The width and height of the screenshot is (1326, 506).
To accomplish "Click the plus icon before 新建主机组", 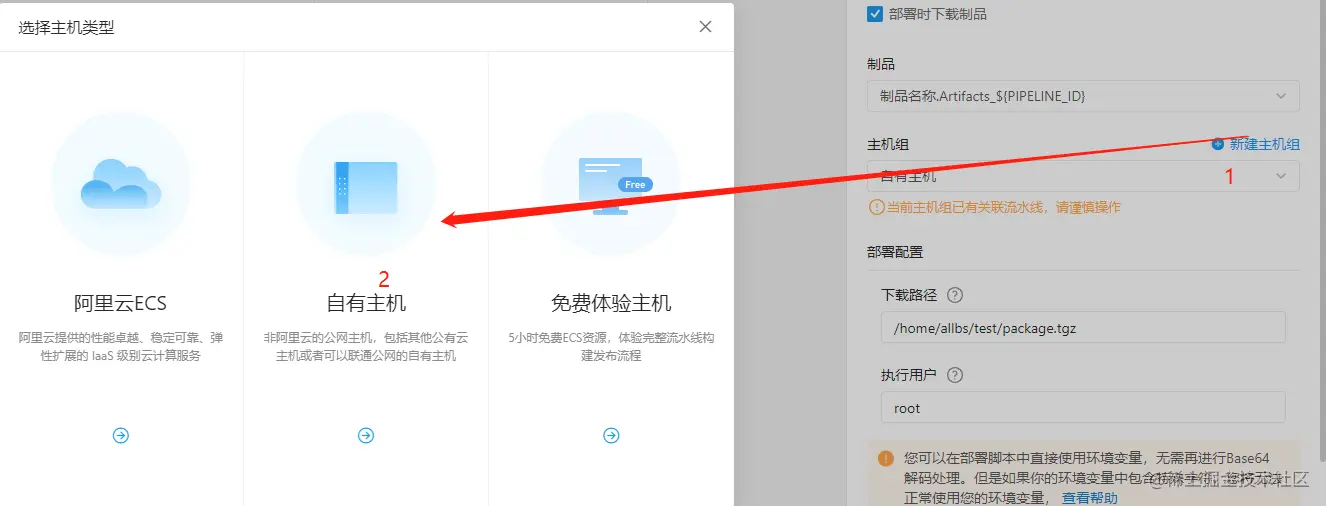I will point(1217,144).
